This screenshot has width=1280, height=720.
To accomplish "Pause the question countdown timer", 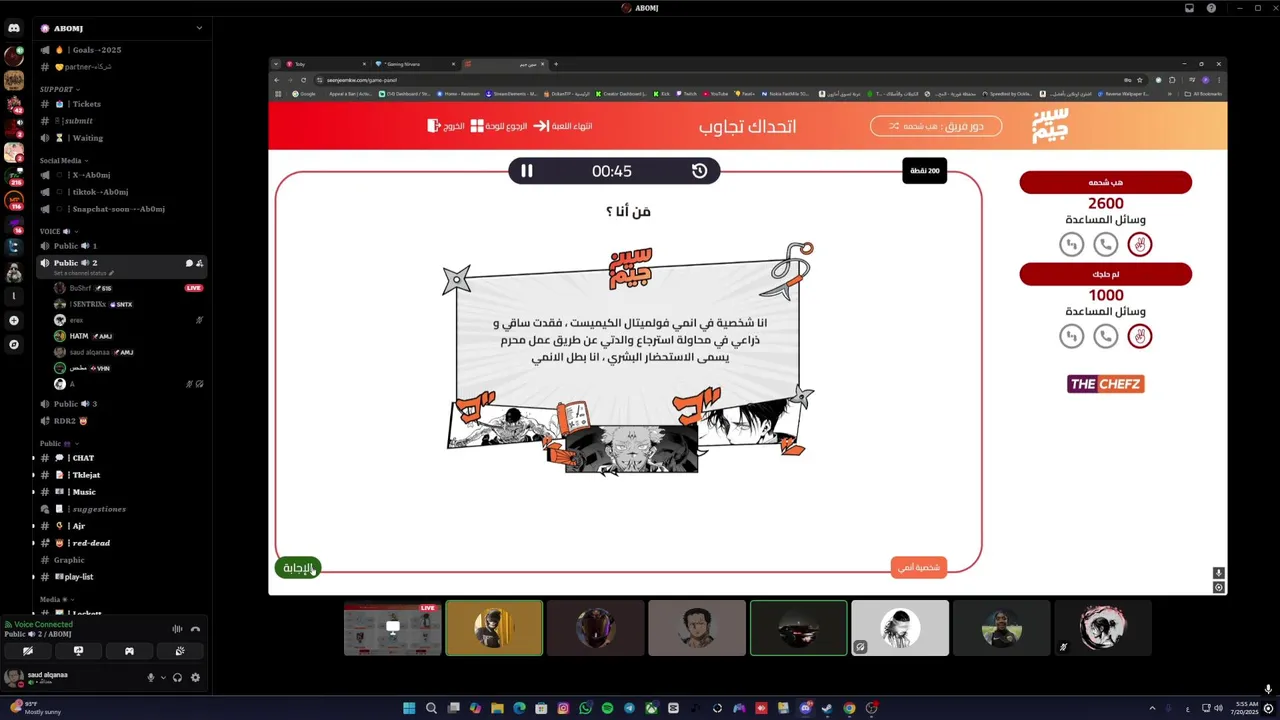I will click(x=527, y=171).
